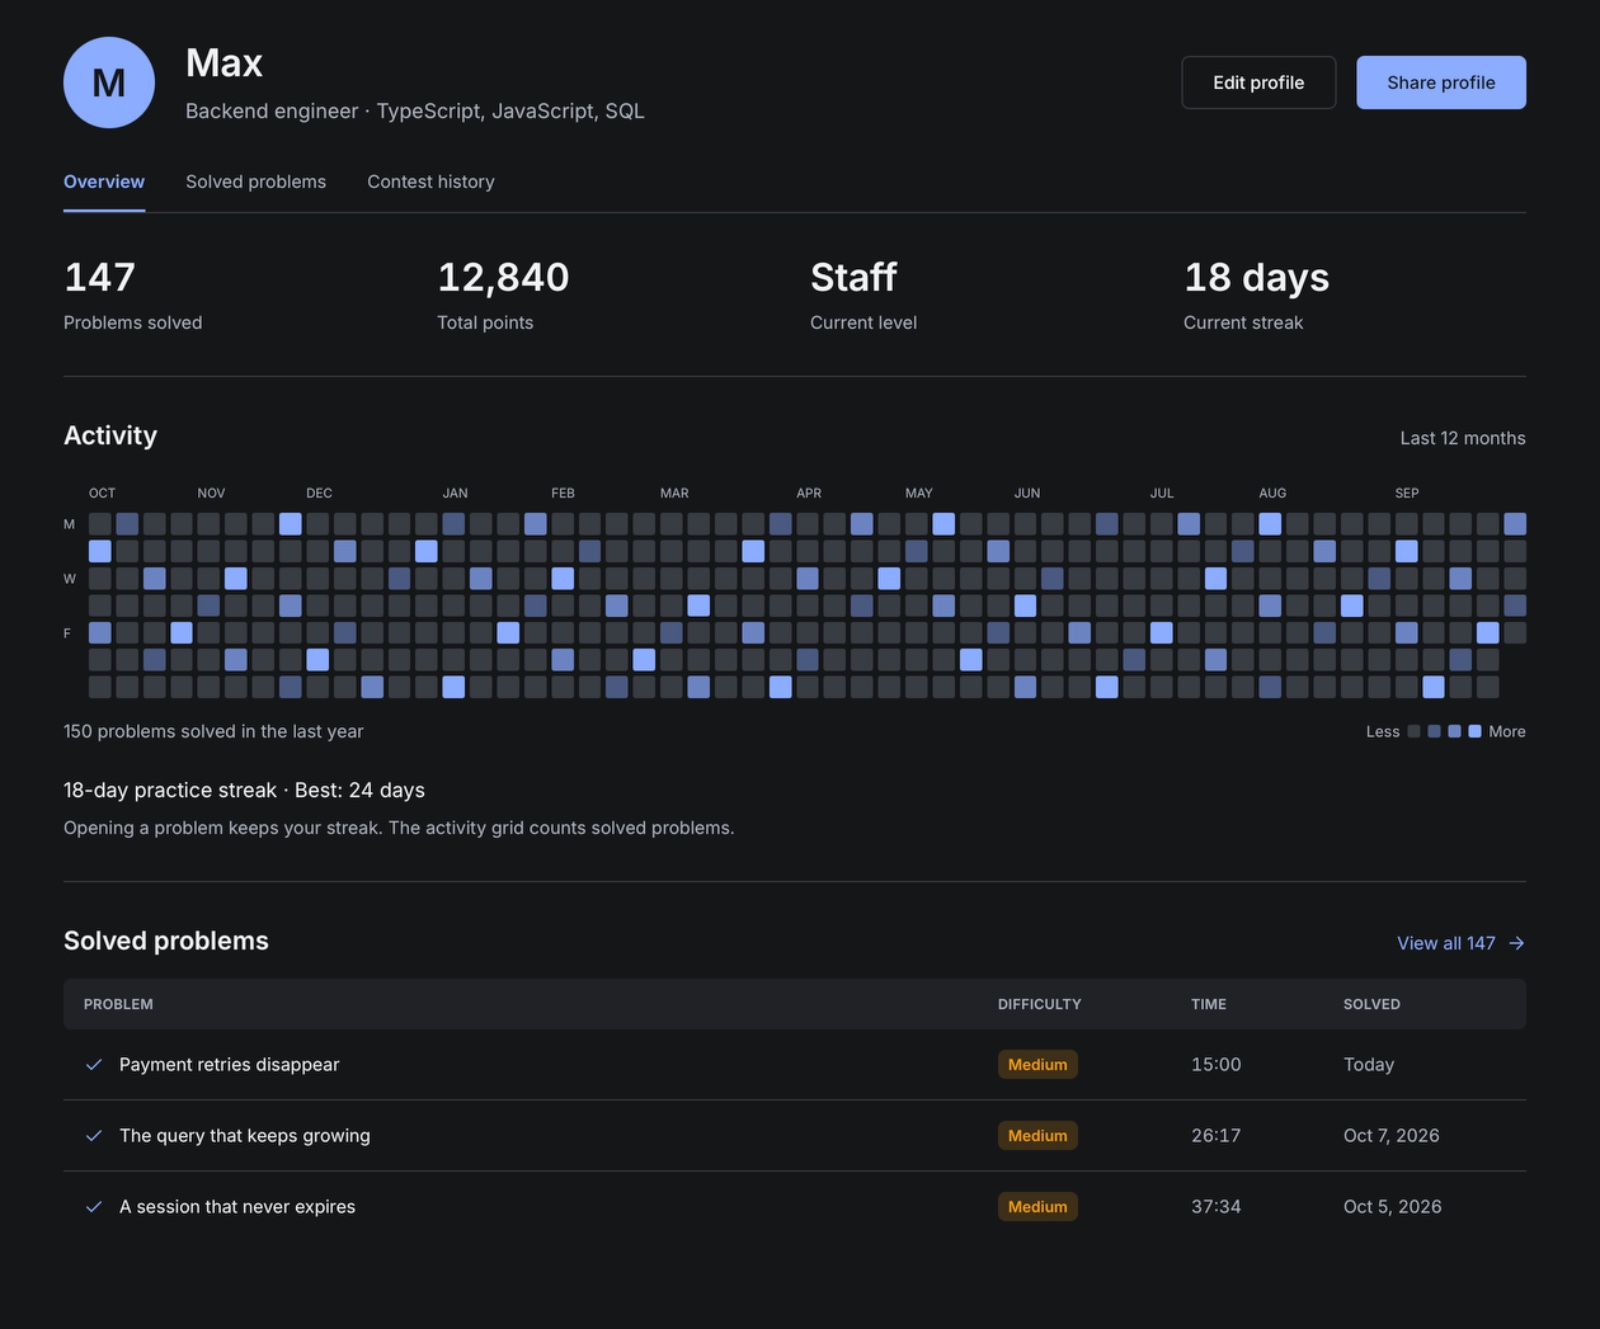Click the 37:34 time value

tap(1216, 1206)
